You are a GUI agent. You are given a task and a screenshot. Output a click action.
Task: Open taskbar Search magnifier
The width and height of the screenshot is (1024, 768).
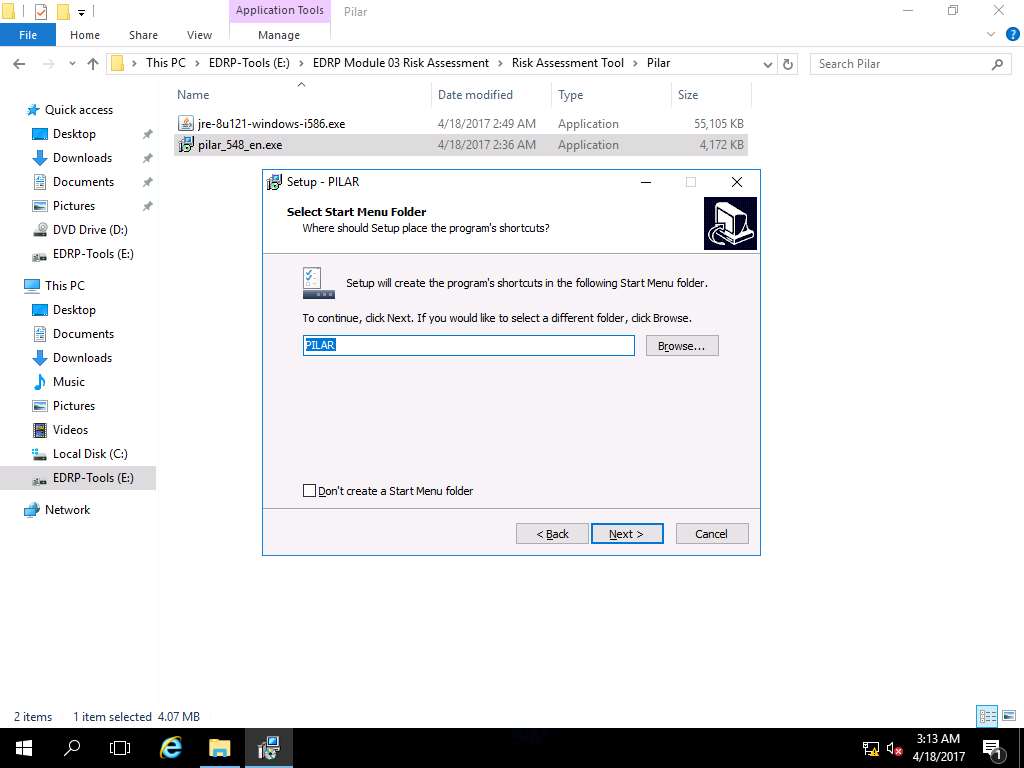point(72,748)
